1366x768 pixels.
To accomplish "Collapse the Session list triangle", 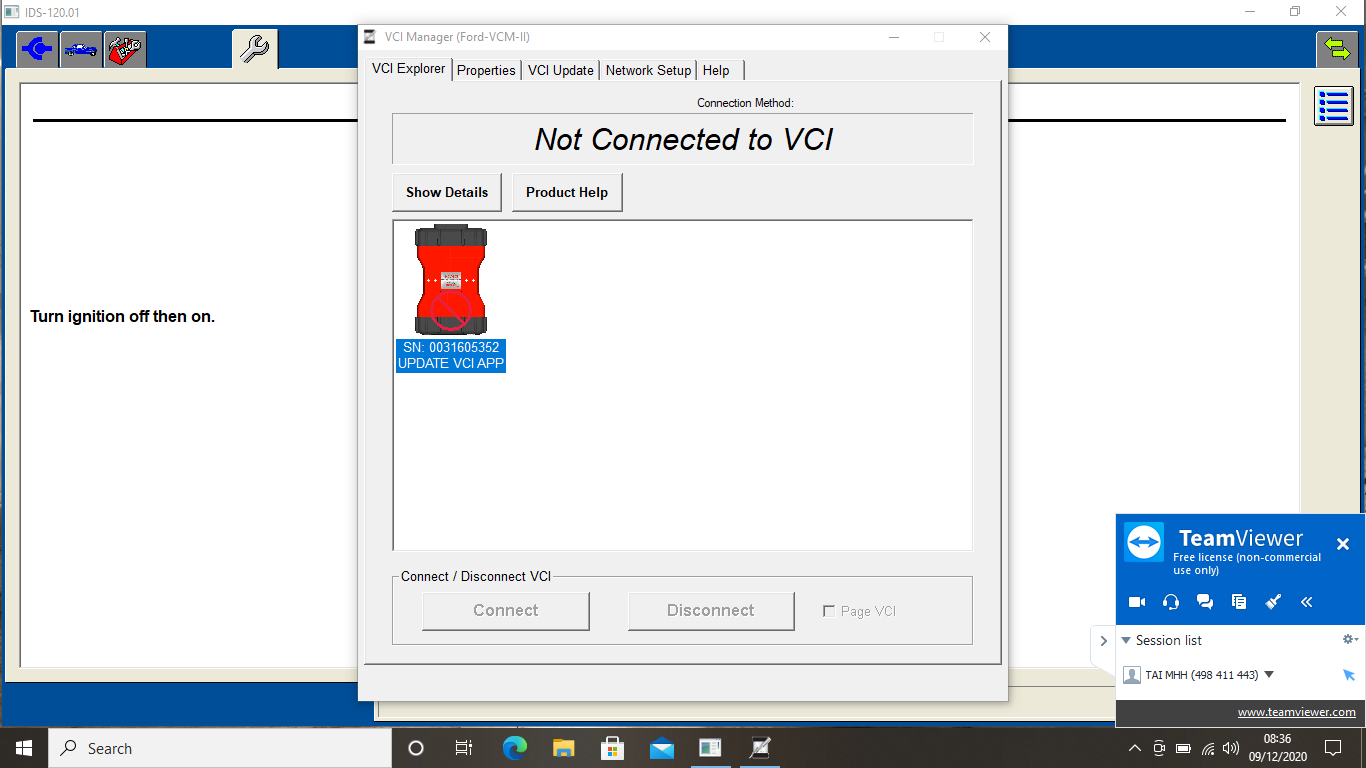I will coord(1126,640).
